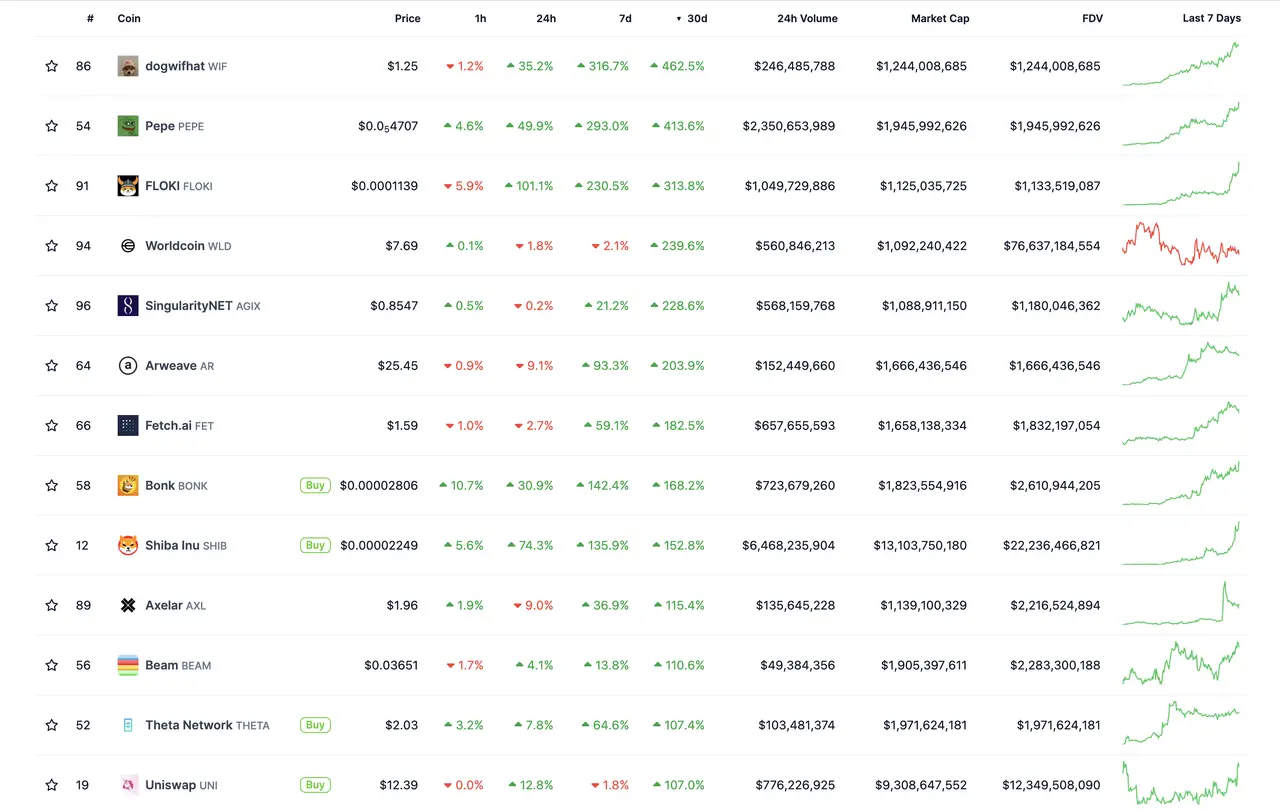Sort by the Price column header
Screen dimensions: 1280x811
pos(407,18)
